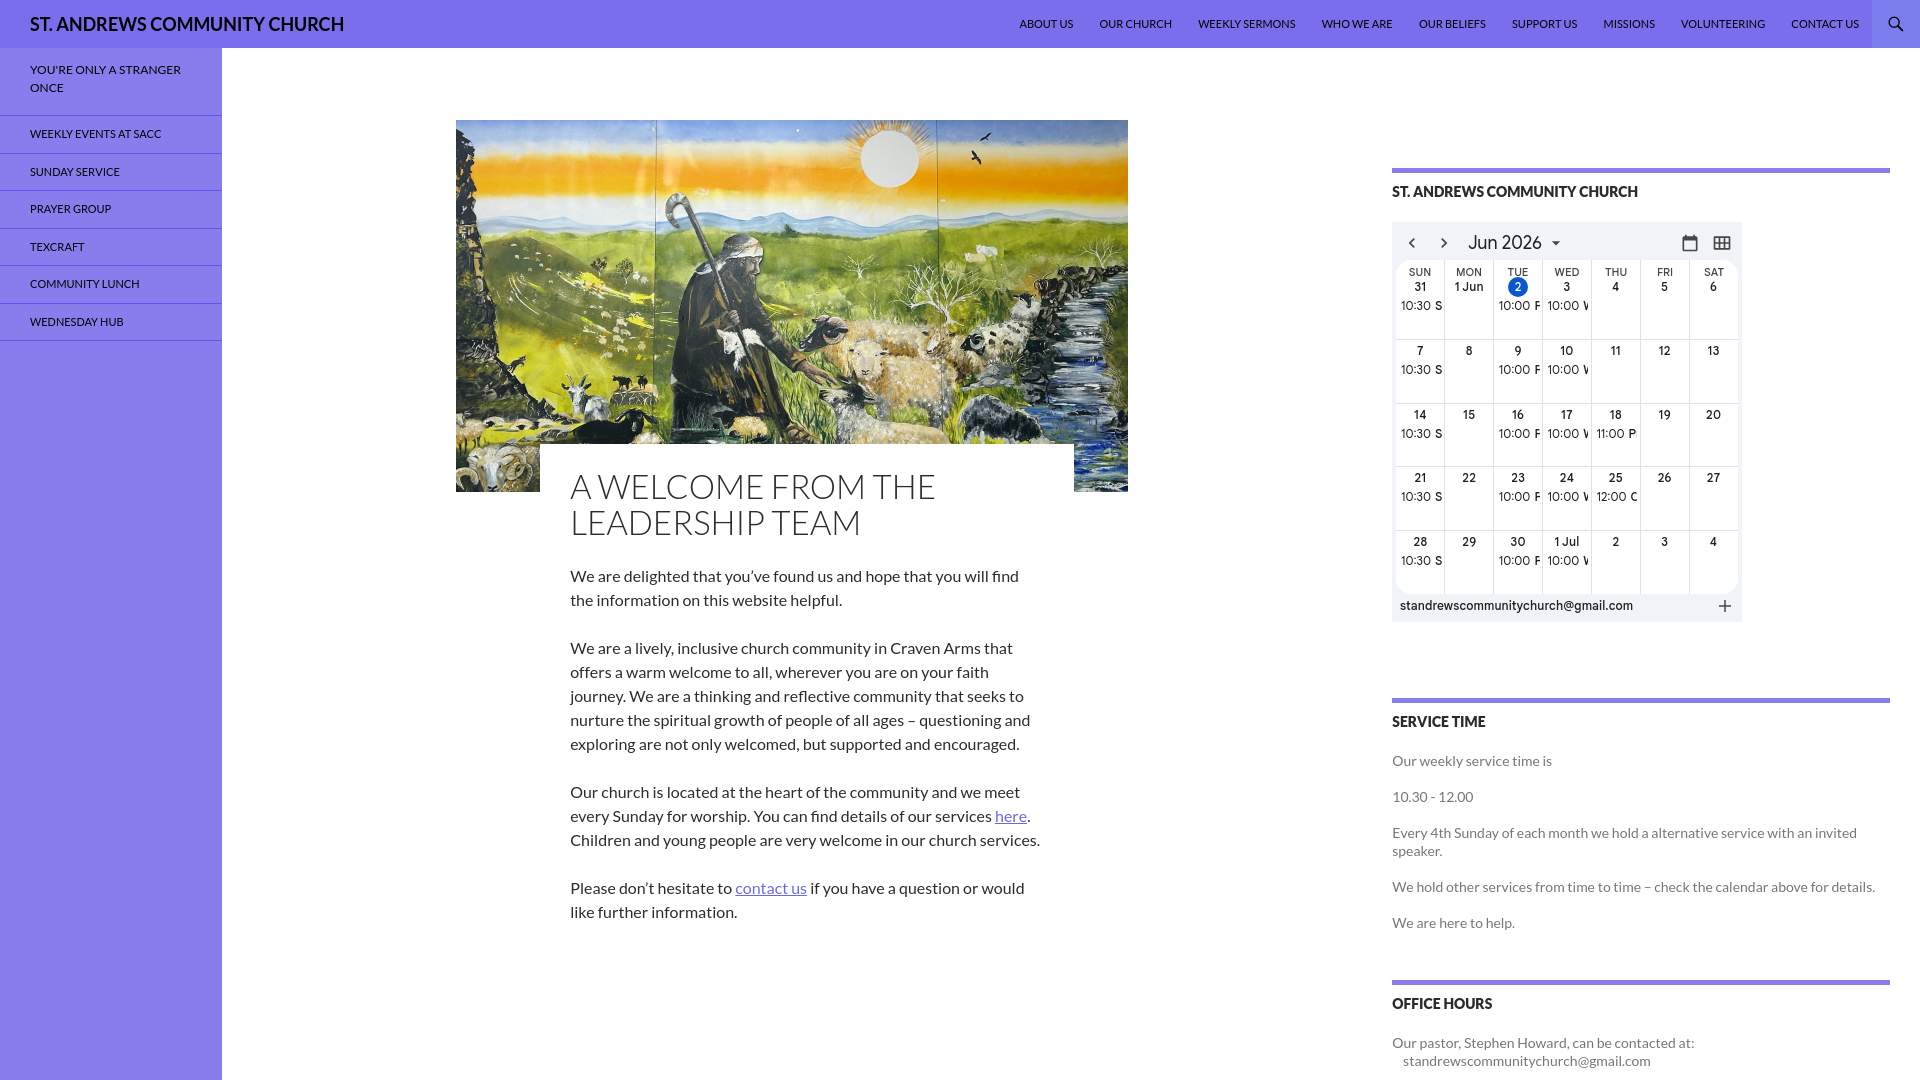Open Community Lunch sidebar link

coord(111,284)
